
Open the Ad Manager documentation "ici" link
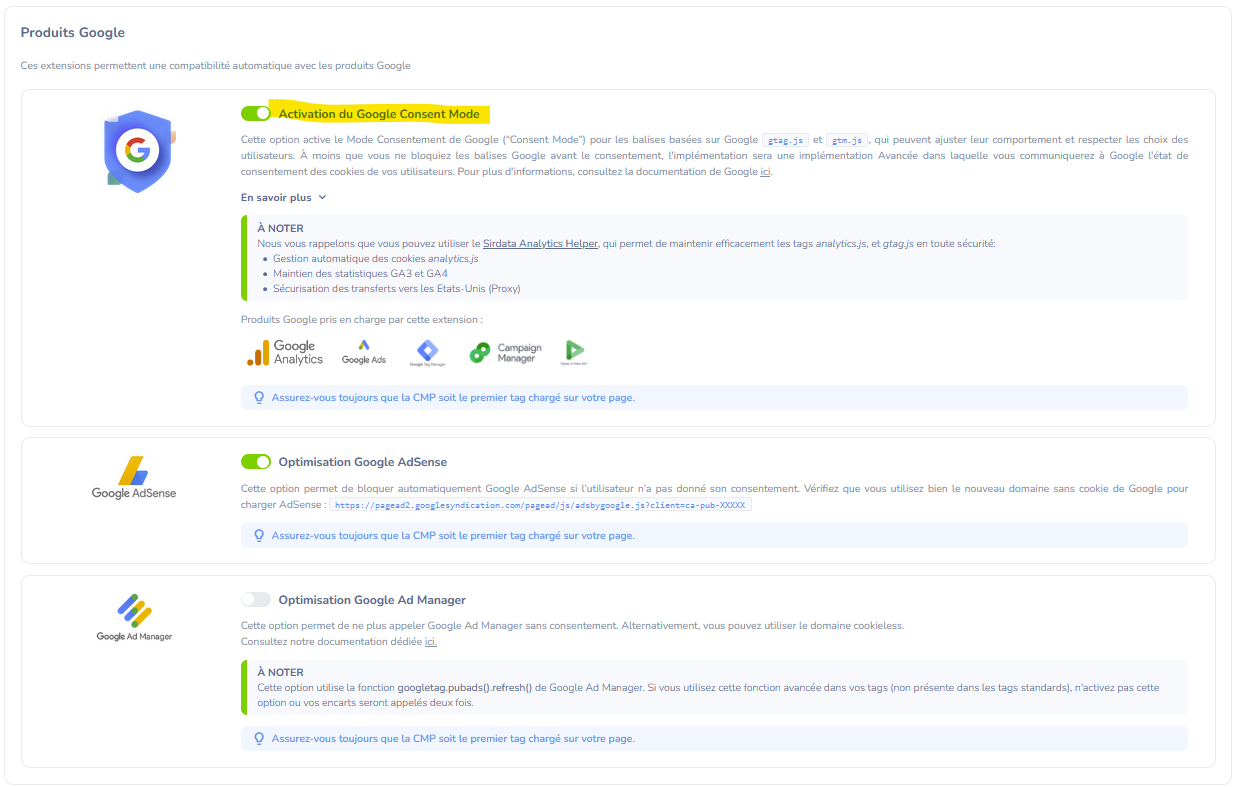[x=430, y=642]
